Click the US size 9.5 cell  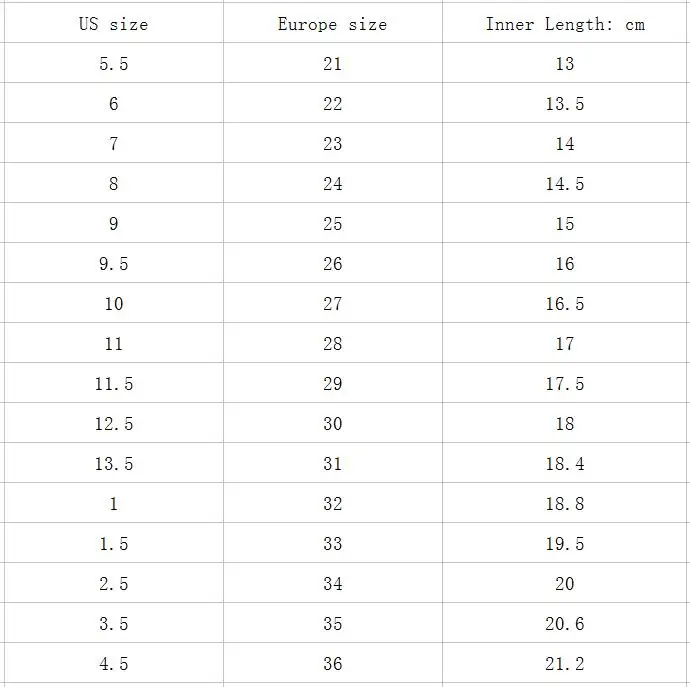pos(114,263)
